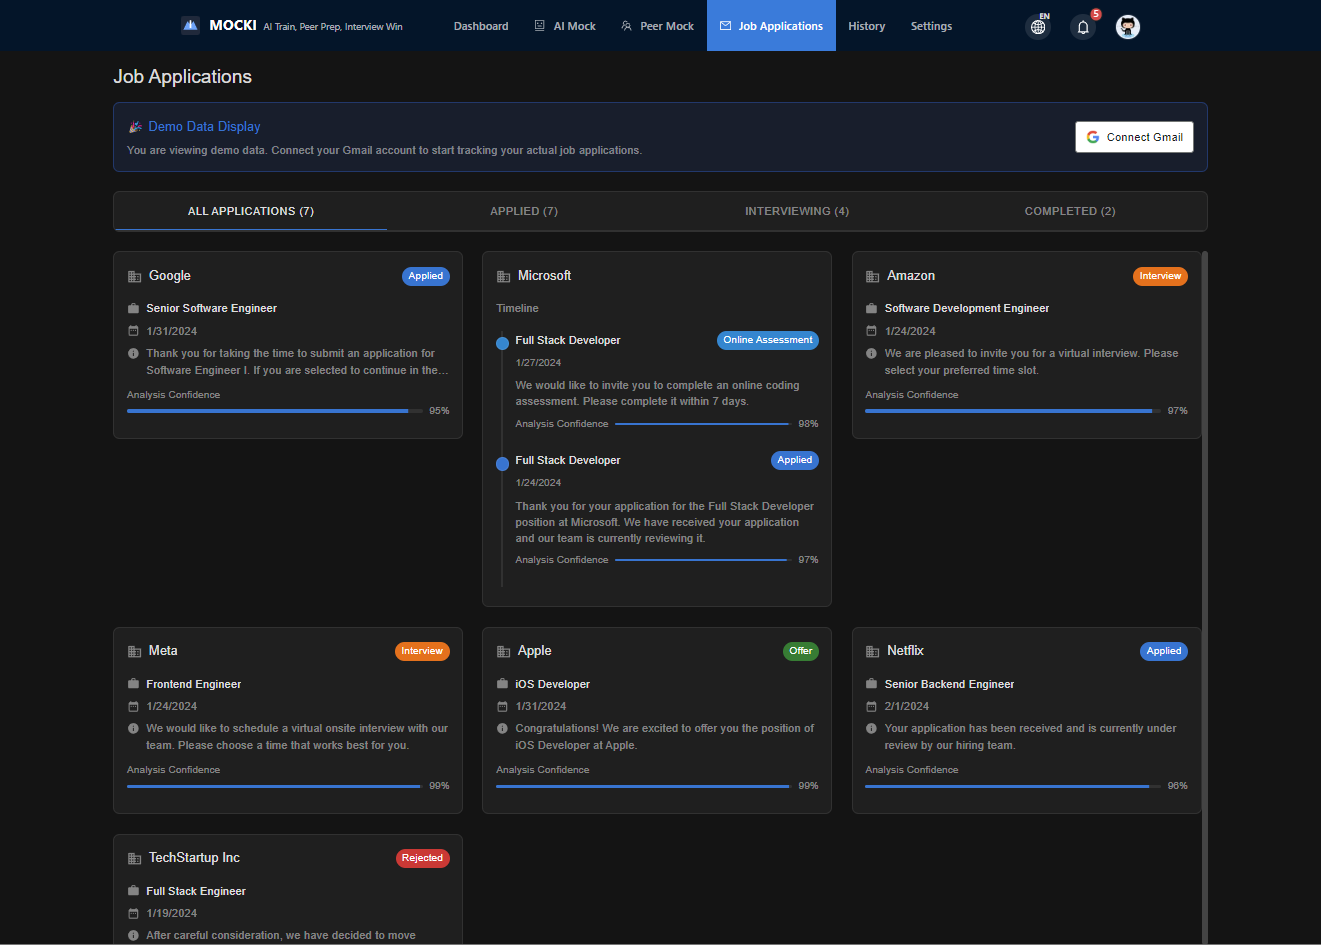Viewport: 1321px width, 945px height.
Task: Click the envelope icon on Job Applications tab
Action: point(725,25)
